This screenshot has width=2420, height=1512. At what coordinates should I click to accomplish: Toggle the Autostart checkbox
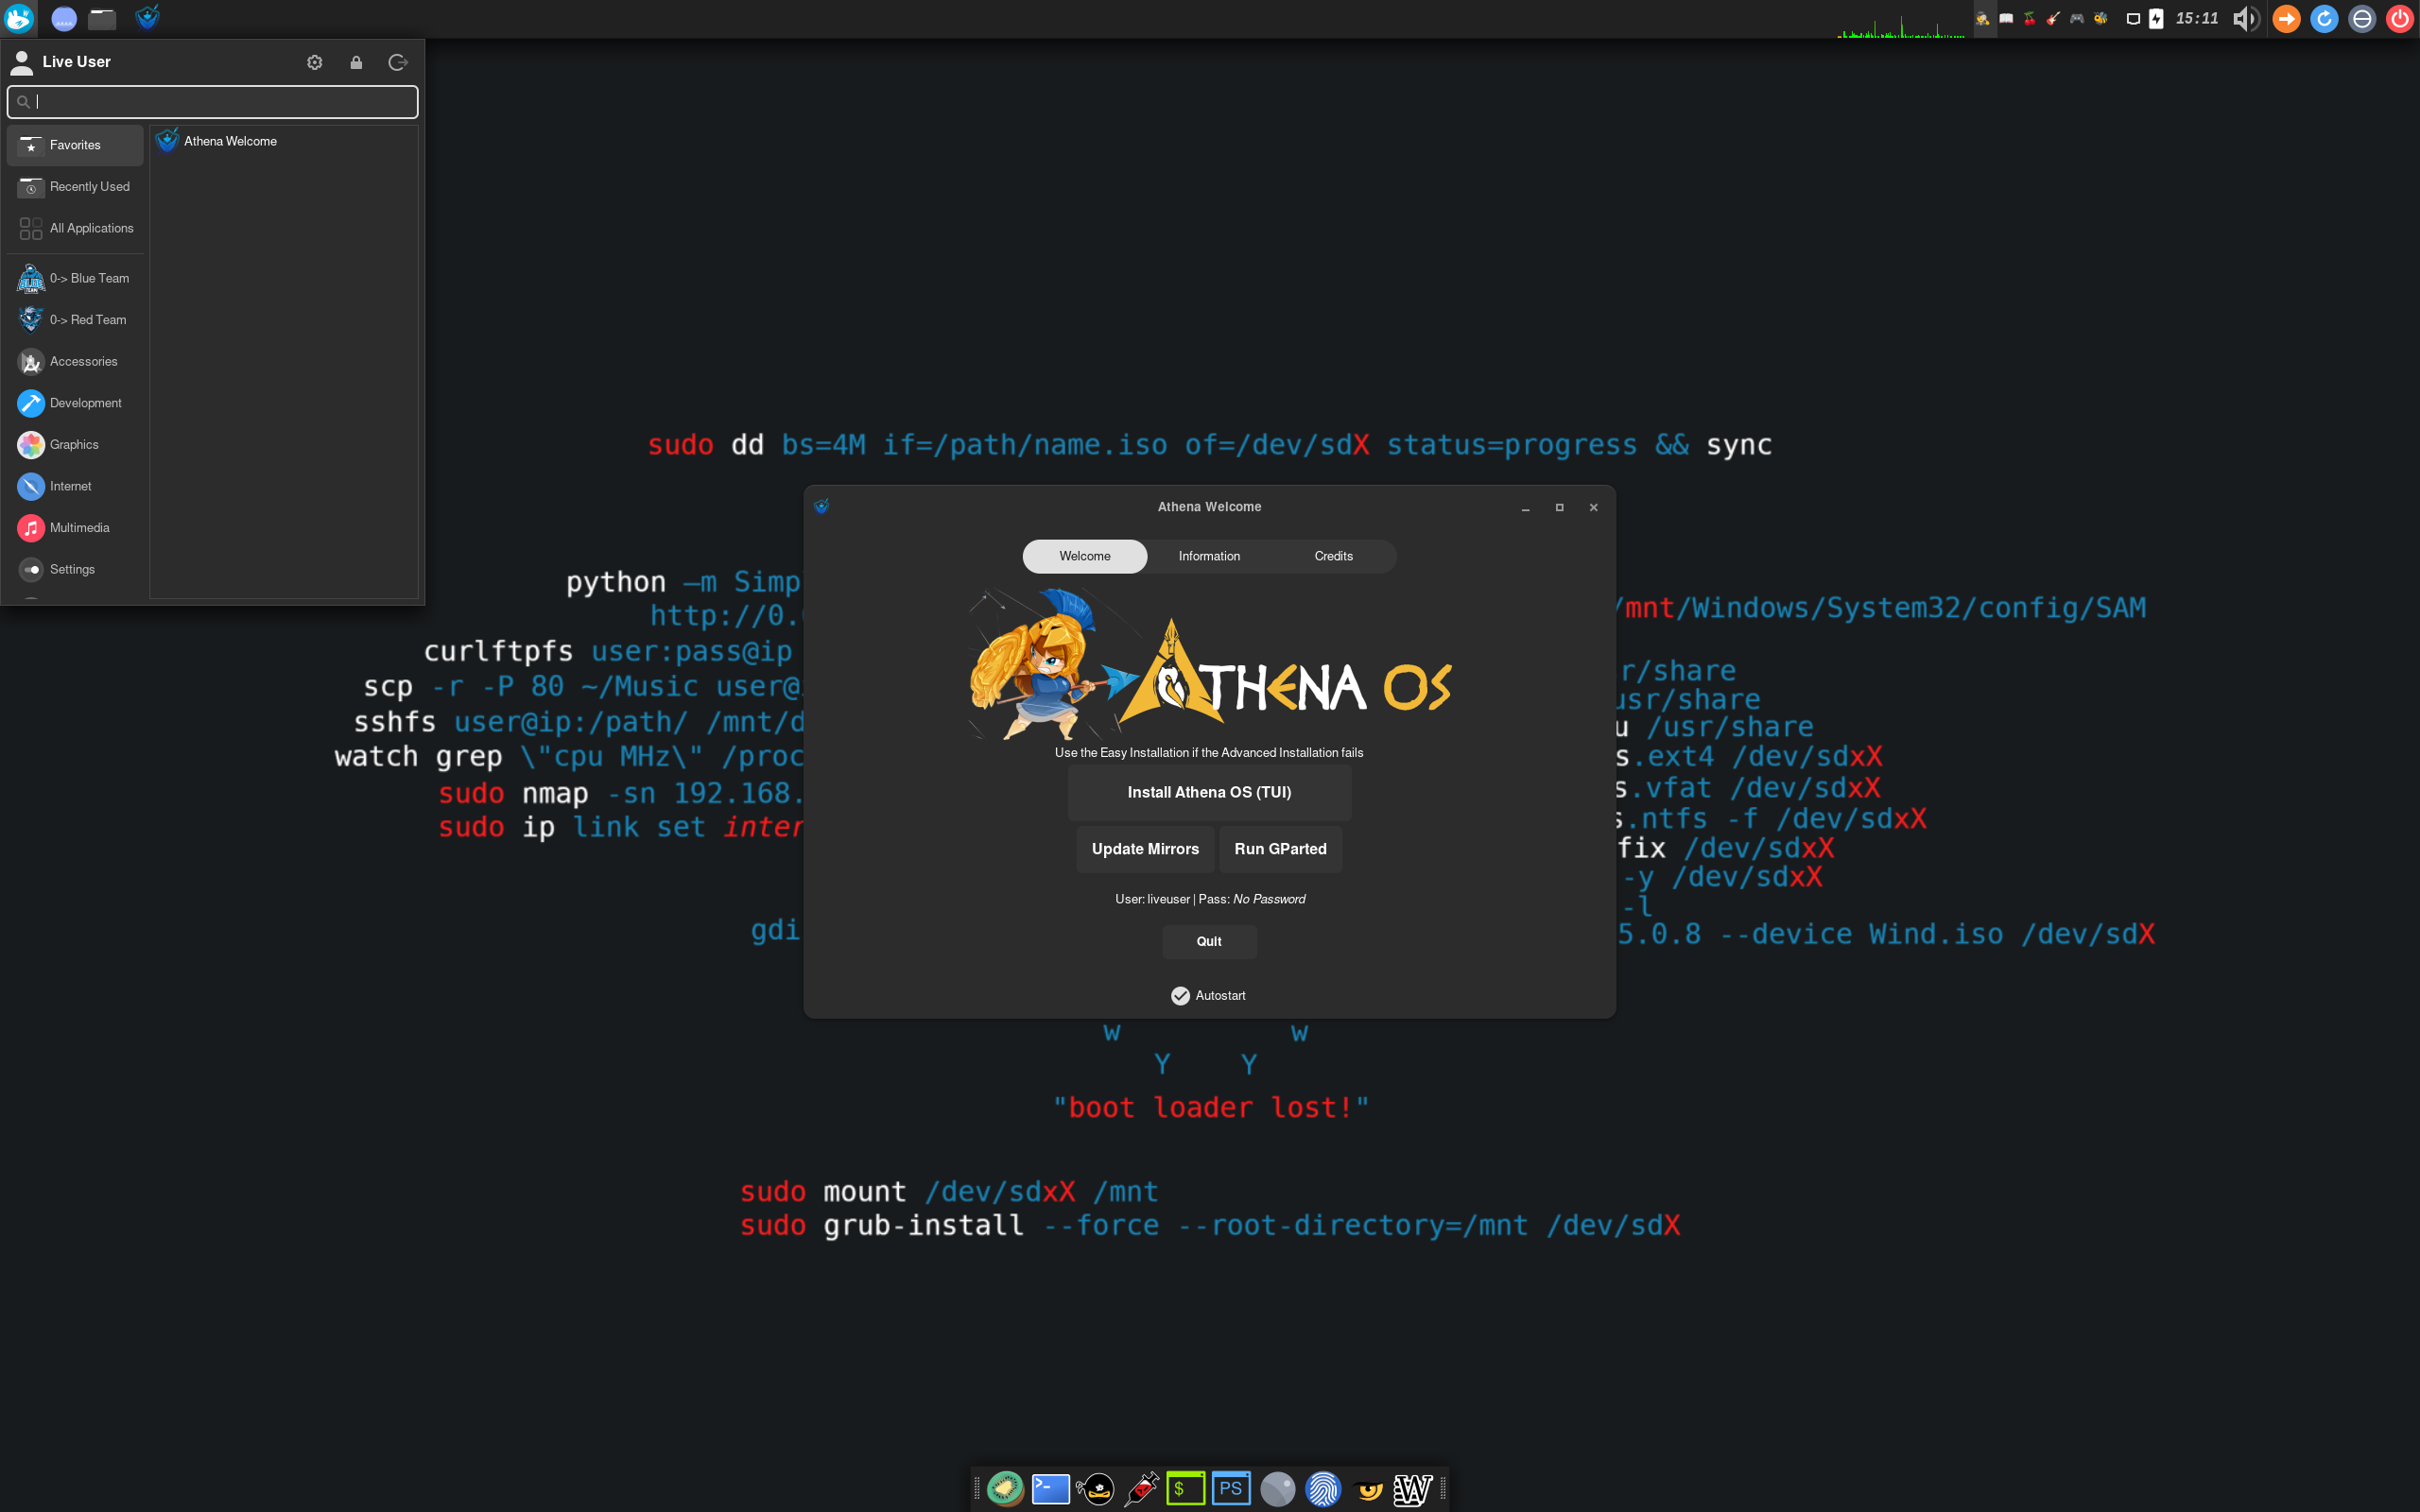1180,995
